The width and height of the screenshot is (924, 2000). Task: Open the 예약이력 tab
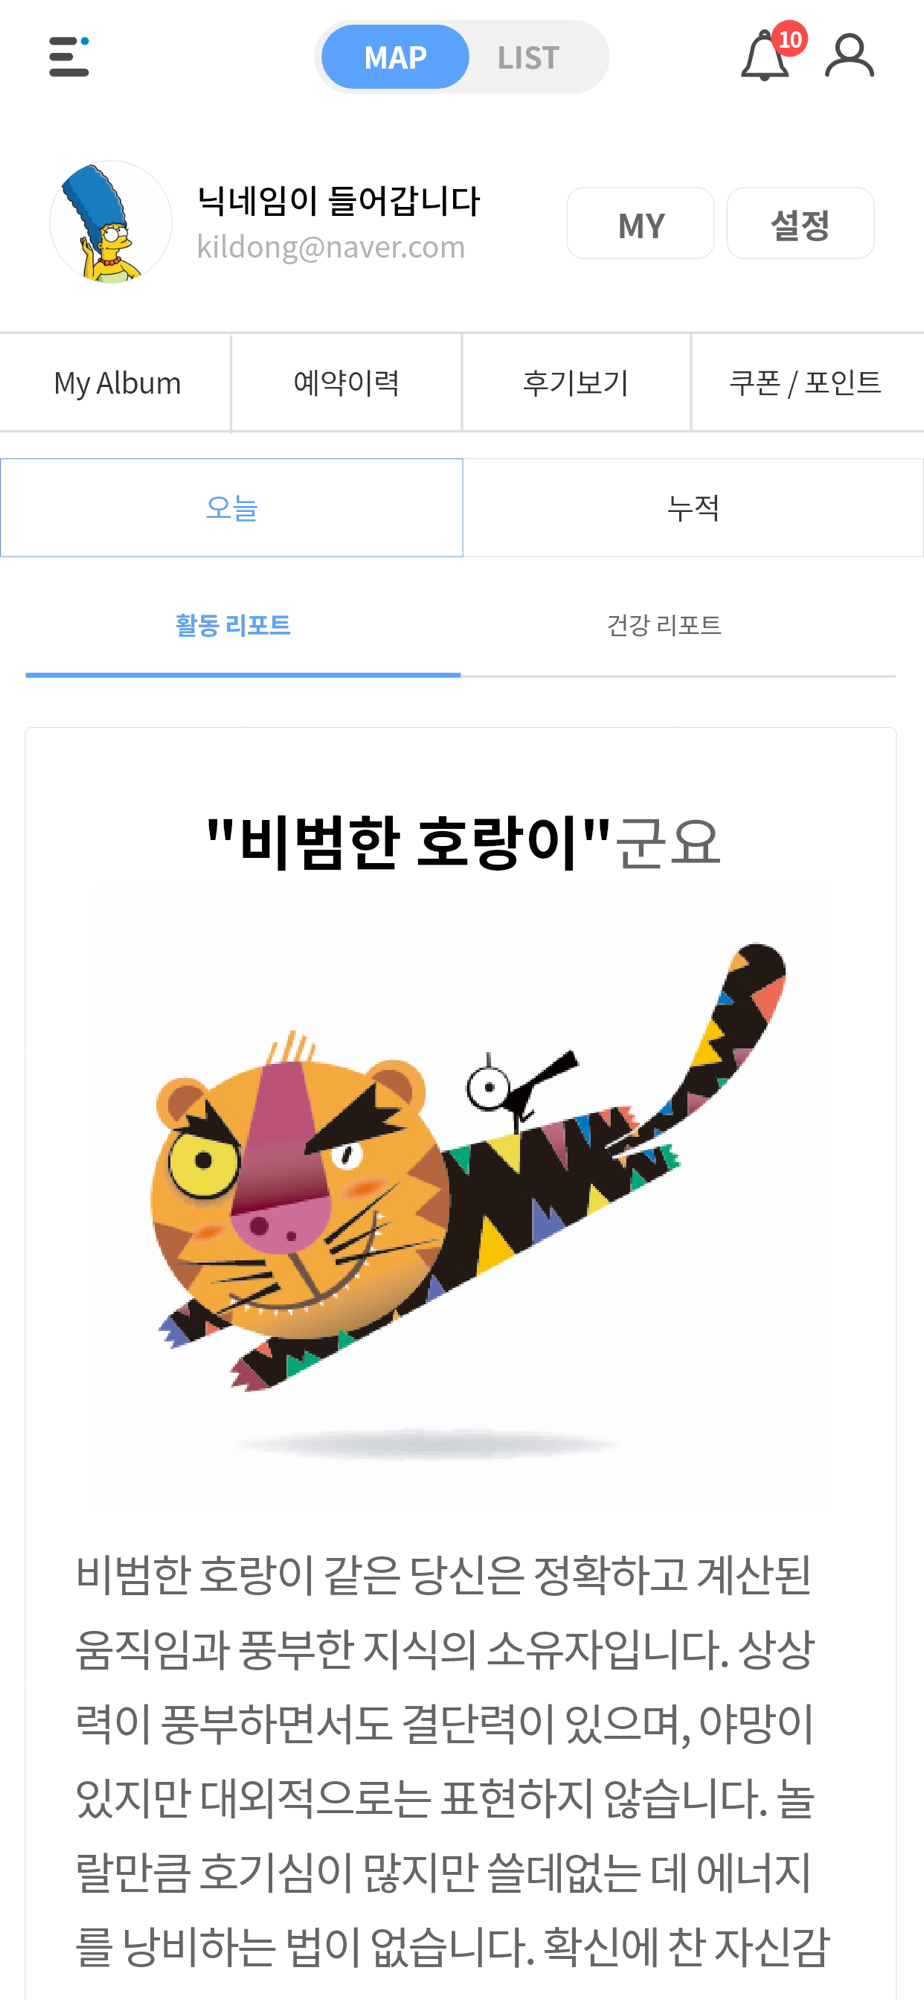click(x=347, y=383)
